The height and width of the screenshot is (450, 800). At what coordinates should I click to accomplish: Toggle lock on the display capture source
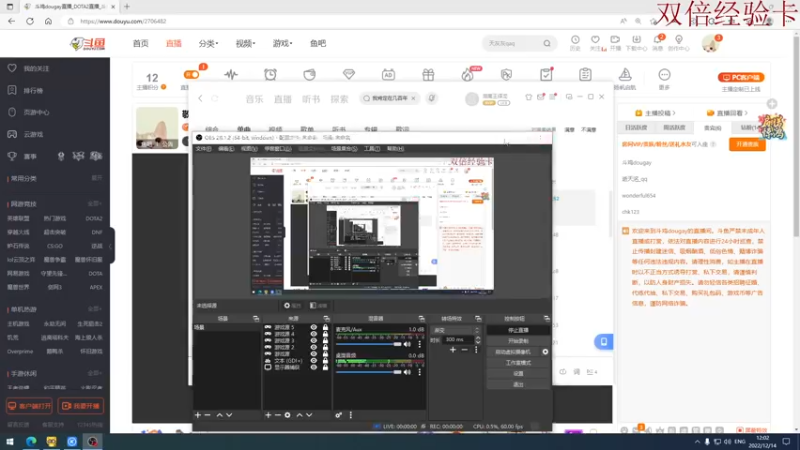[x=325, y=367]
